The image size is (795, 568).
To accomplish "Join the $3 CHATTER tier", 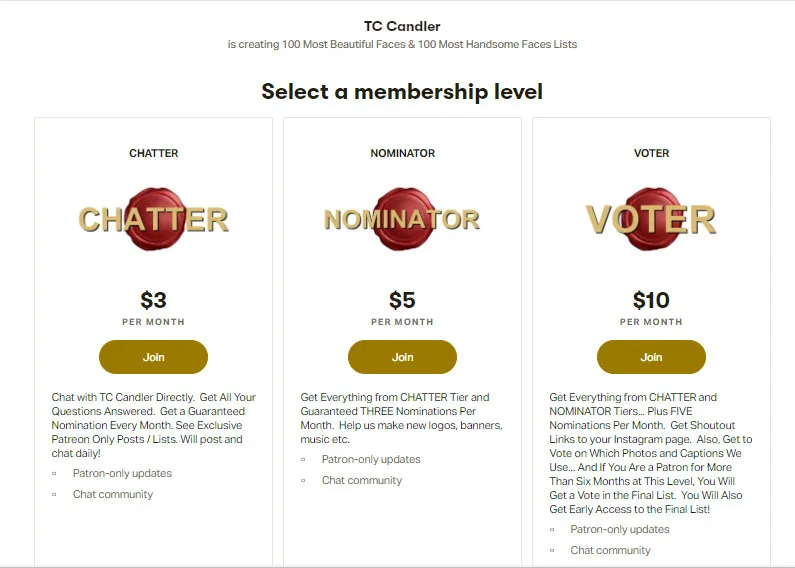I will [x=153, y=357].
